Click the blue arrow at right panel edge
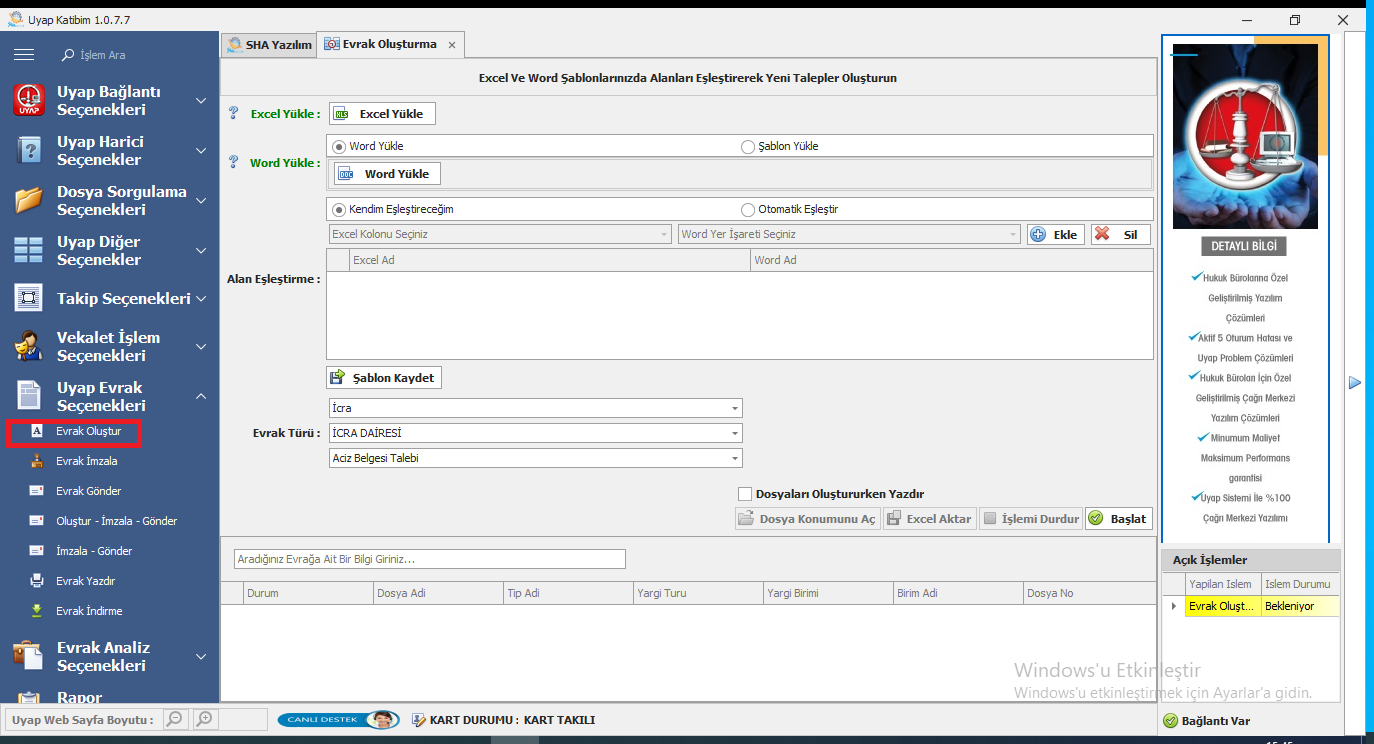The height and width of the screenshot is (744, 1374). [x=1355, y=382]
